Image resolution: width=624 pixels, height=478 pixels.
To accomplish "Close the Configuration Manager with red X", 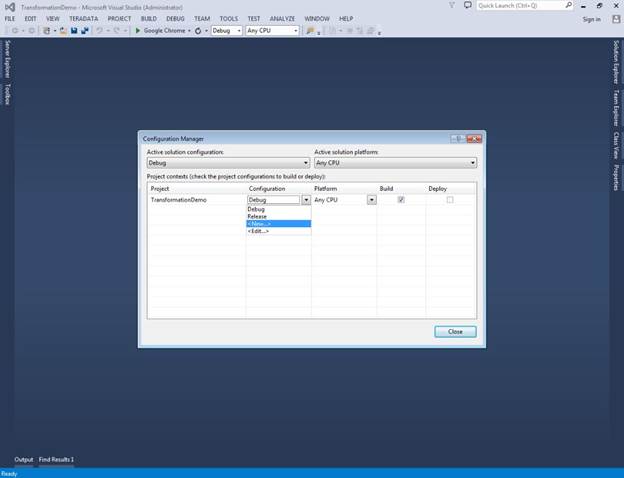I will [474, 139].
